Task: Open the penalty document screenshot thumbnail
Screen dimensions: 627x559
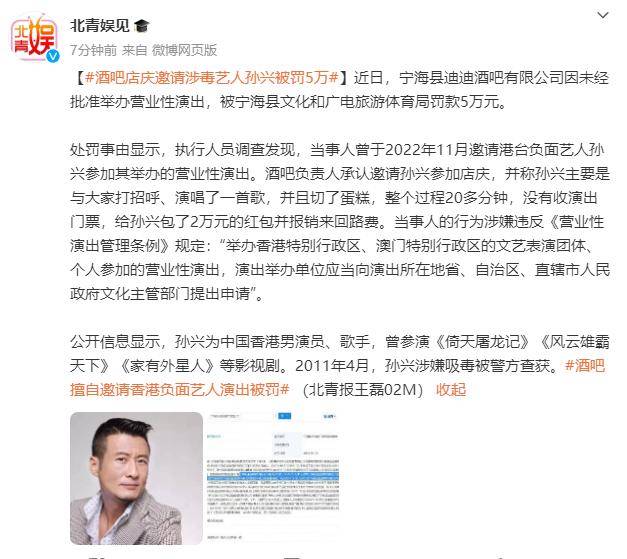Action: (x=273, y=478)
